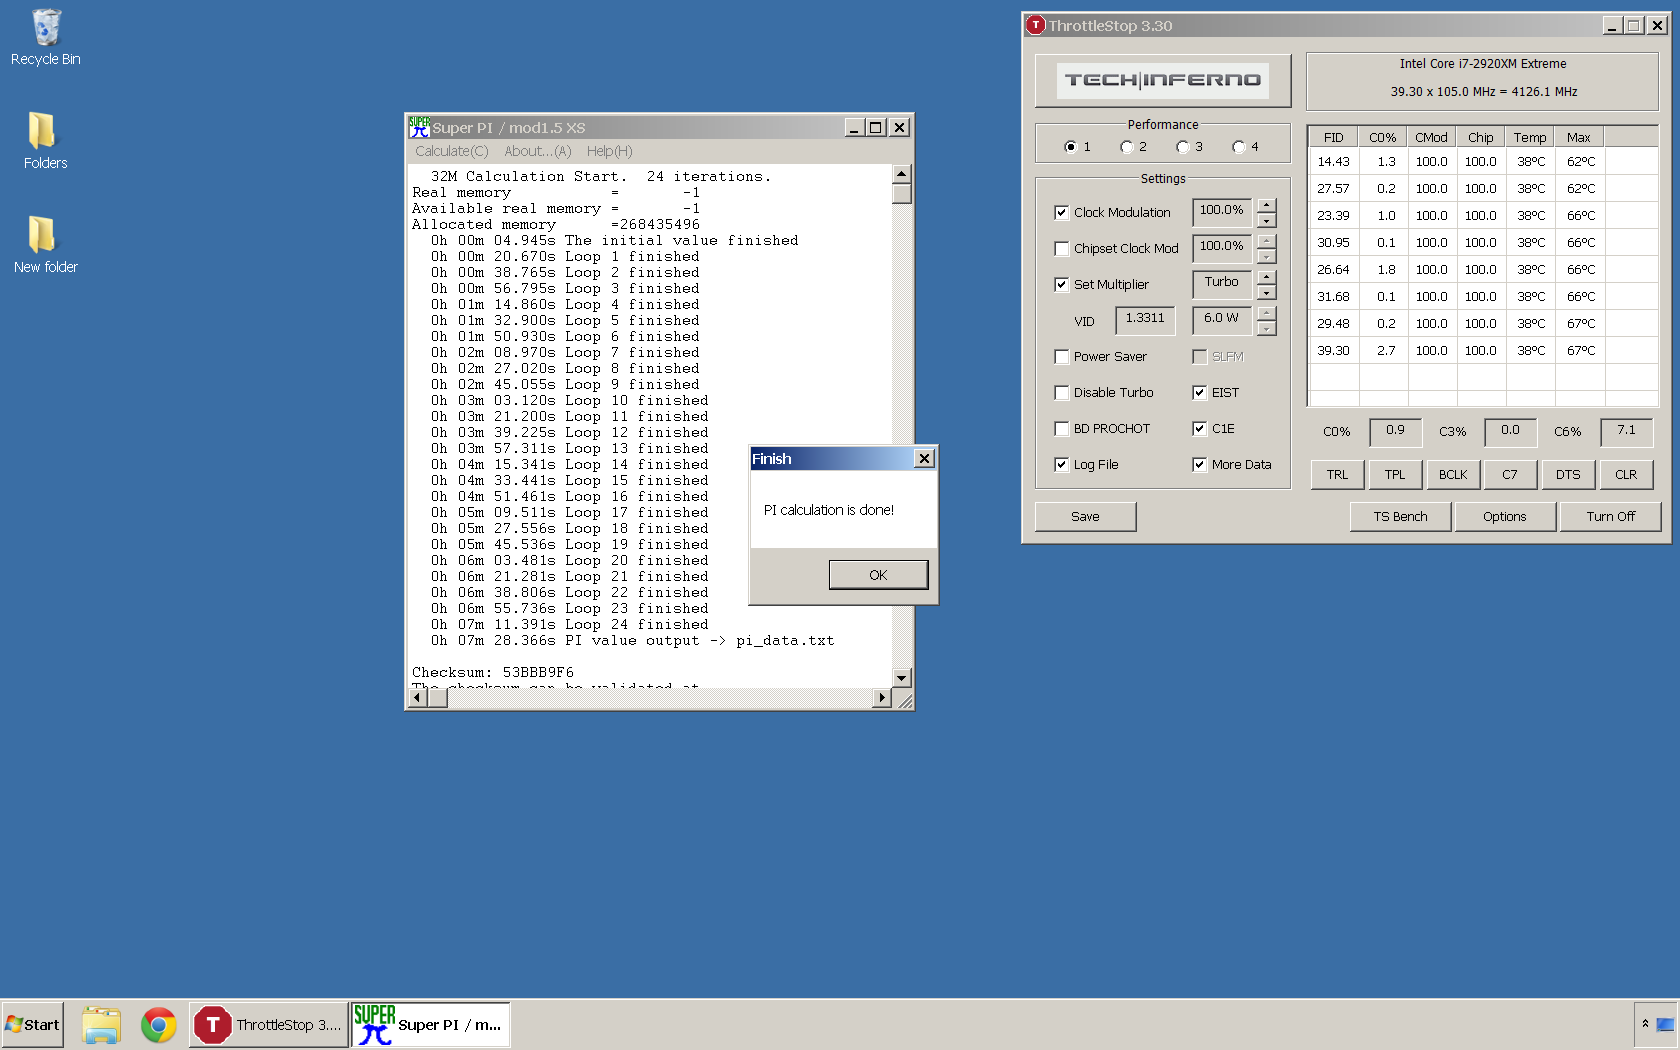Viewport: 1680px width, 1050px height.
Task: Select Performance profile 1
Action: tap(1070, 147)
